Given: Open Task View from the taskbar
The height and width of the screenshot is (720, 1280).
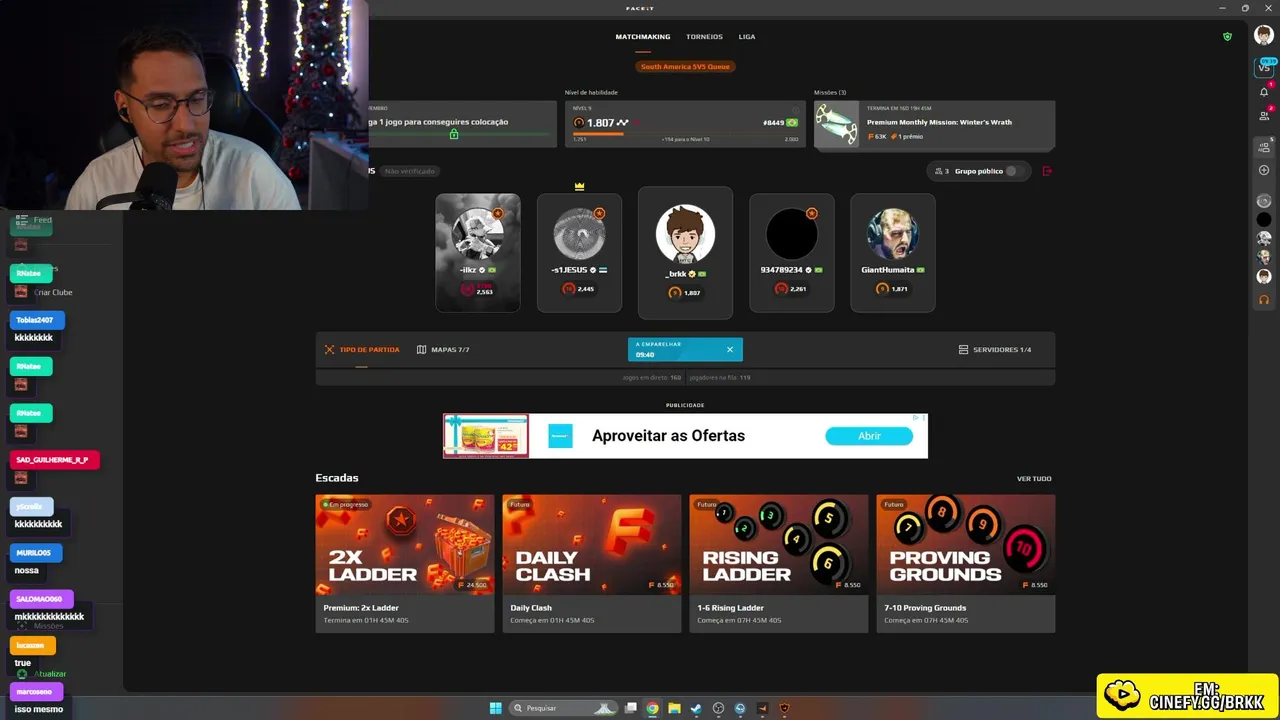Looking at the screenshot, I should tap(631, 708).
